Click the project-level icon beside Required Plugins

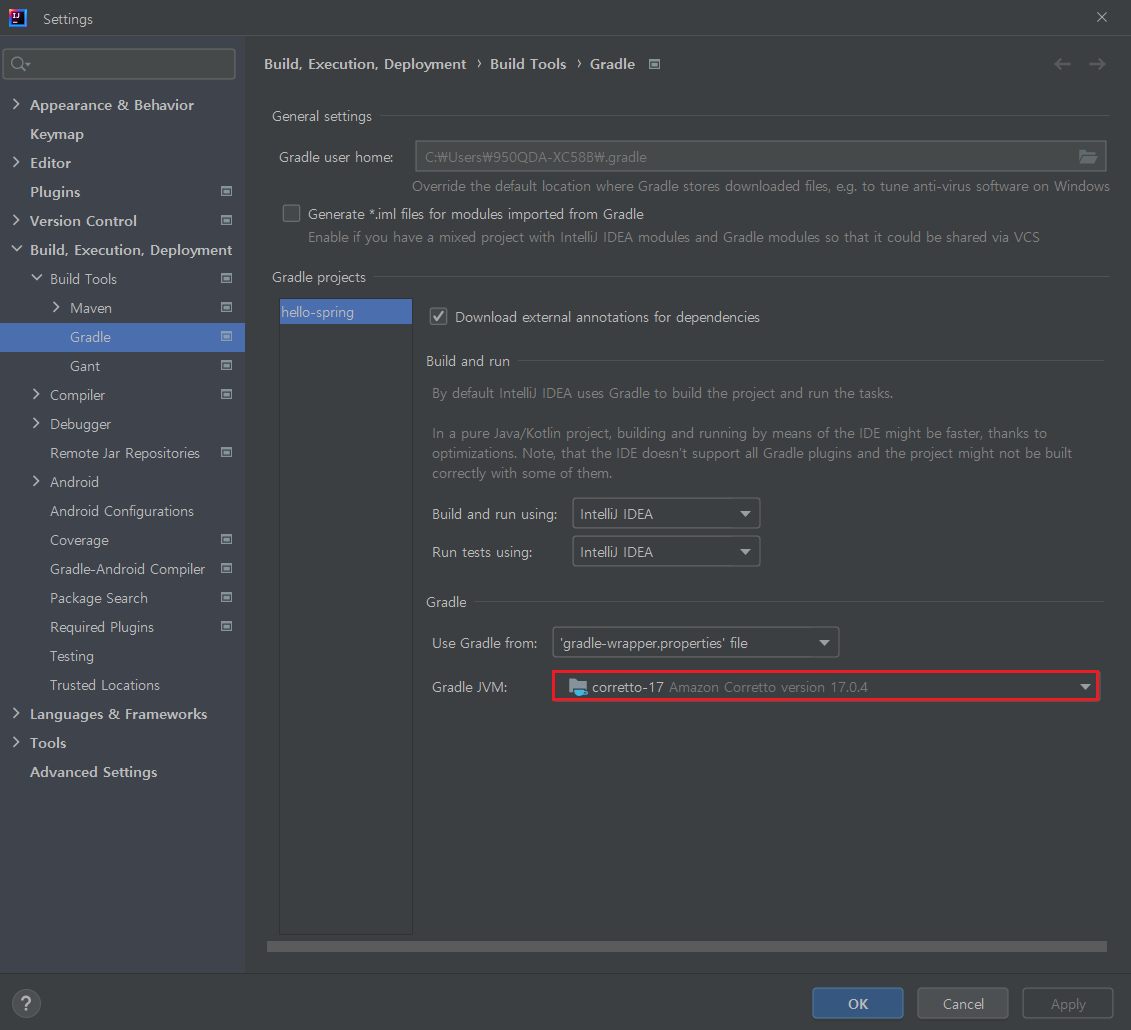tap(226, 627)
